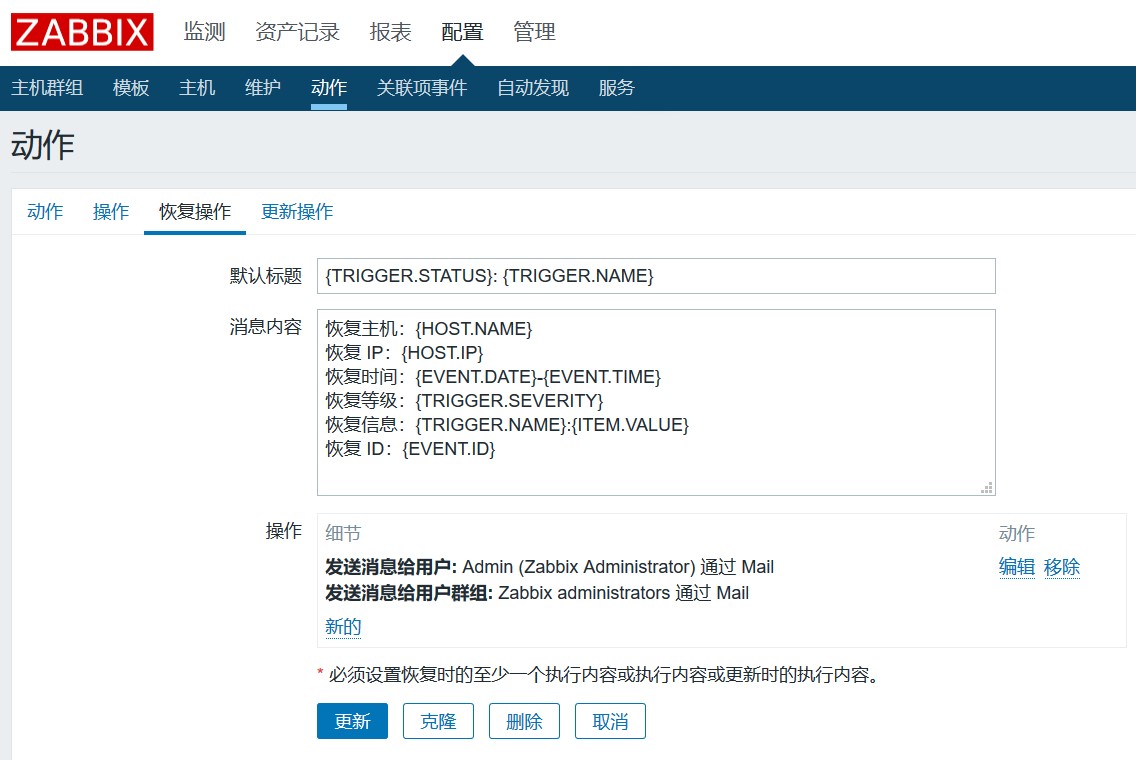1136x760 pixels.
Task: Grab the message textarea resize handle
Action: [x=987, y=488]
